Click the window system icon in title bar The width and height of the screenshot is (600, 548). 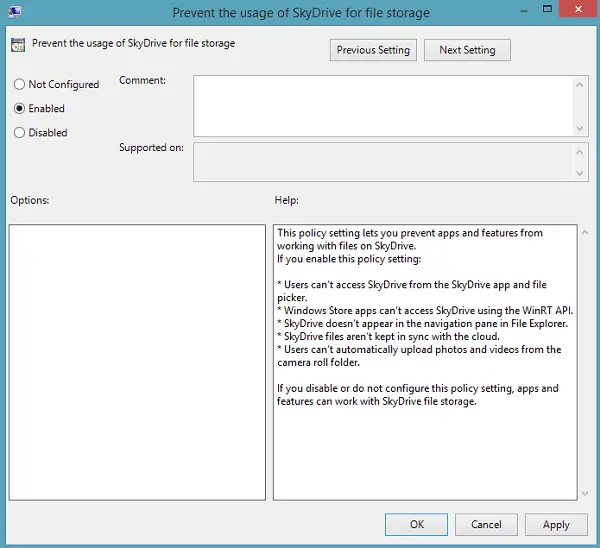15,12
